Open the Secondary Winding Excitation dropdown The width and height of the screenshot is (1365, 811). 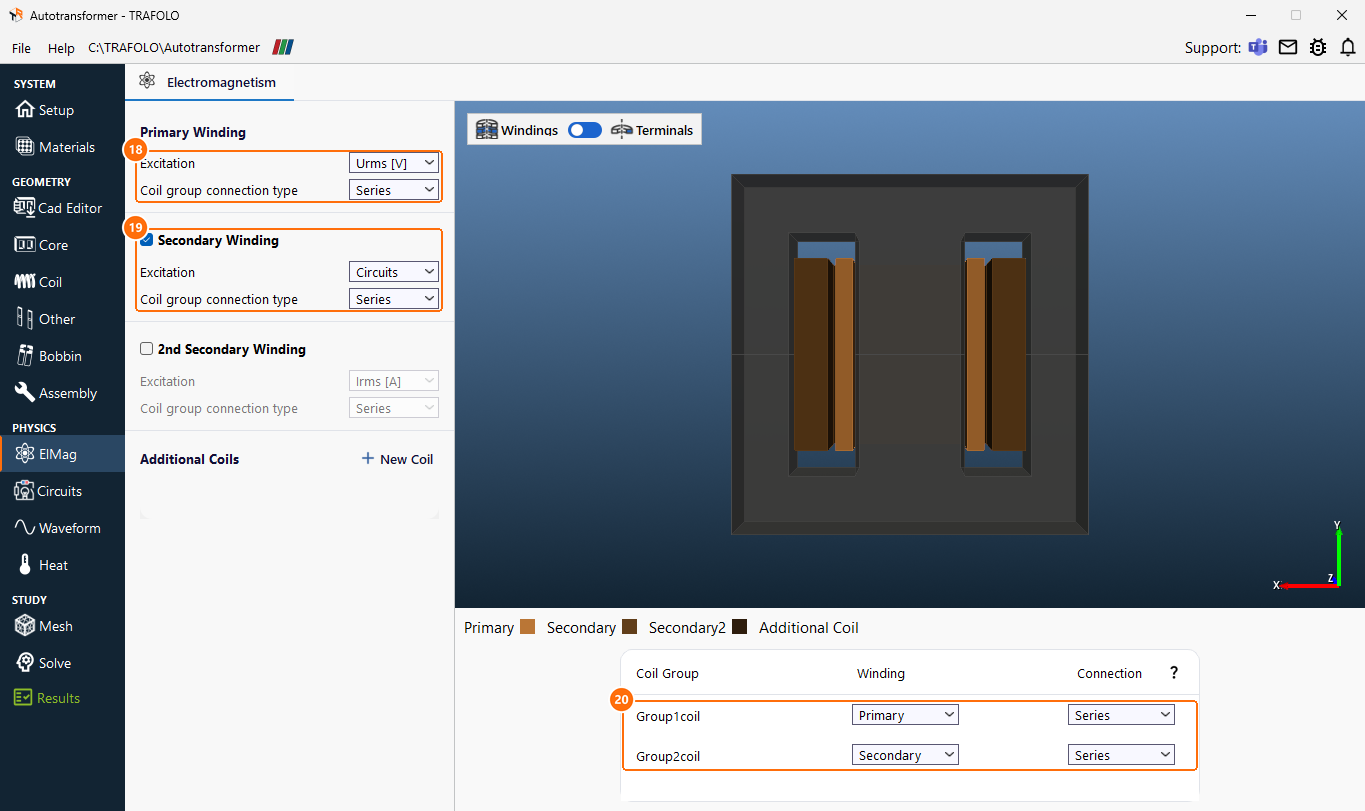point(394,272)
